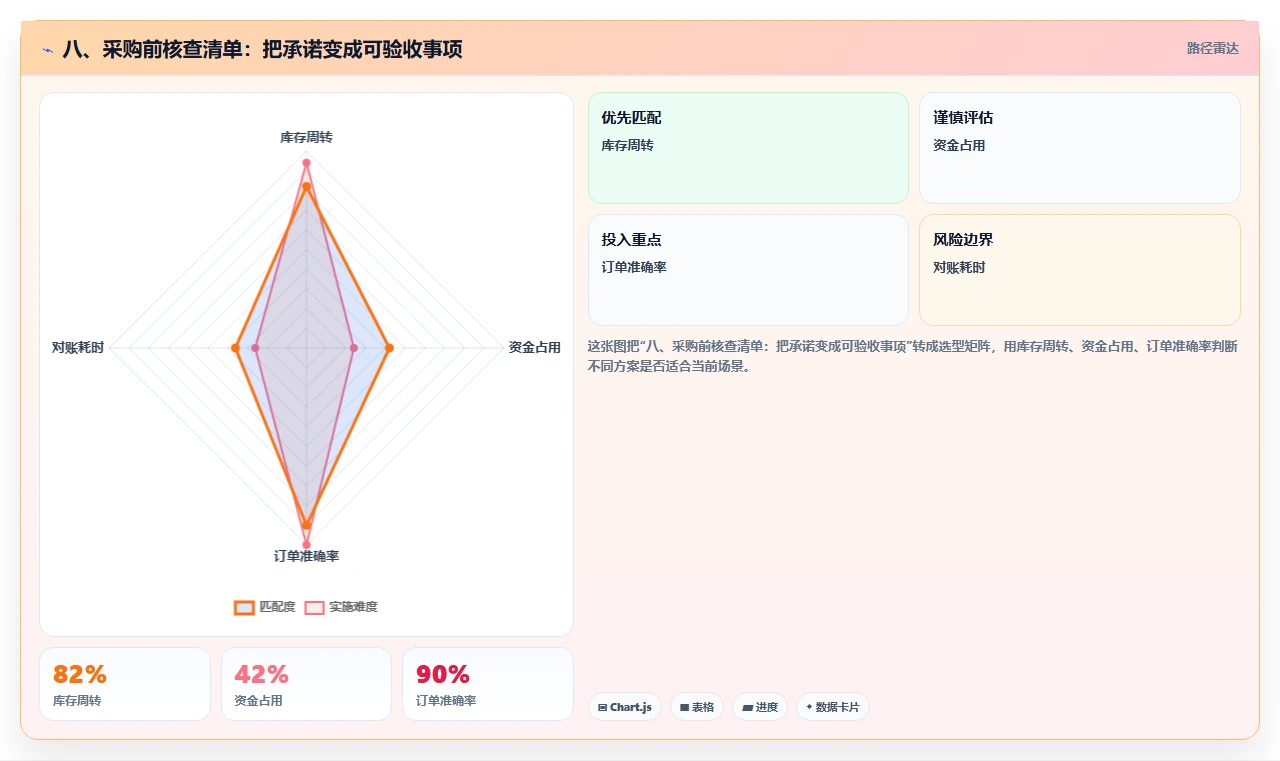The height and width of the screenshot is (761, 1280).
Task: Open the 谨慎评估 card
Action: click(x=1080, y=148)
